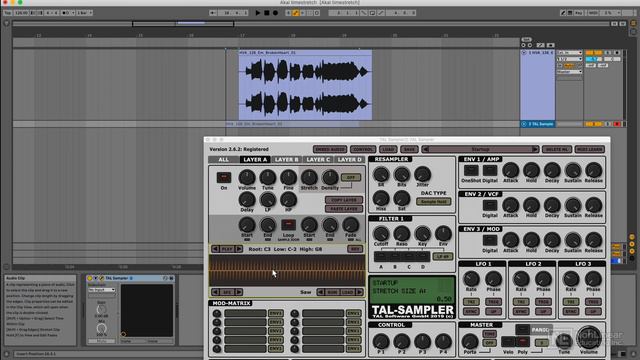Open the DAC TYPE Sample Hold dropdown
Image resolution: width=640 pixels, height=360 pixels.
[x=433, y=202]
